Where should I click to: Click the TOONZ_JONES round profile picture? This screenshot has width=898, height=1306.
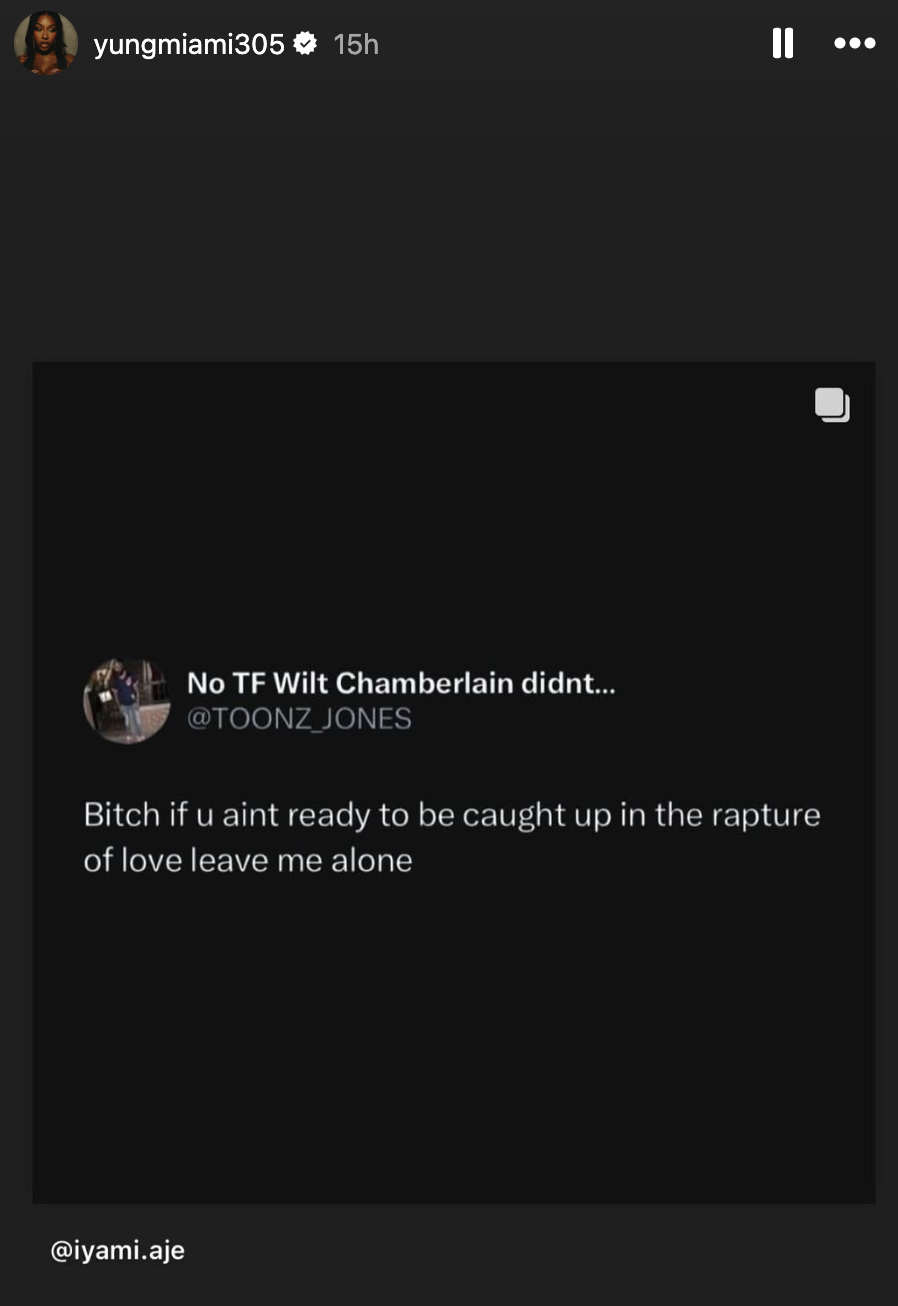pyautogui.click(x=127, y=701)
